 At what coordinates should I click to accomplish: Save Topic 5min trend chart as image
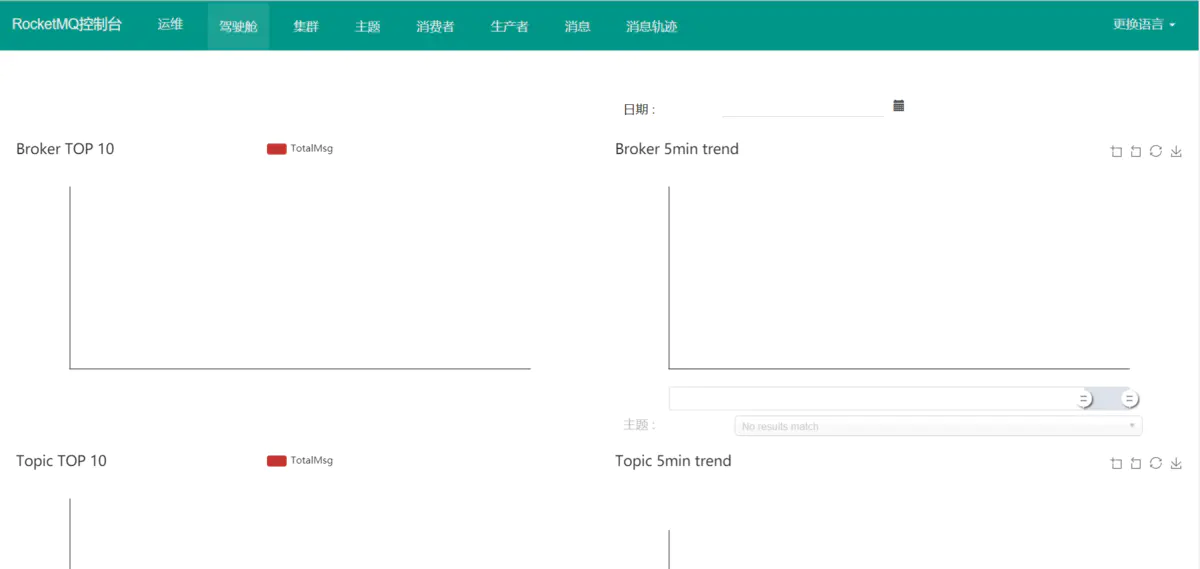pyautogui.click(x=1176, y=464)
